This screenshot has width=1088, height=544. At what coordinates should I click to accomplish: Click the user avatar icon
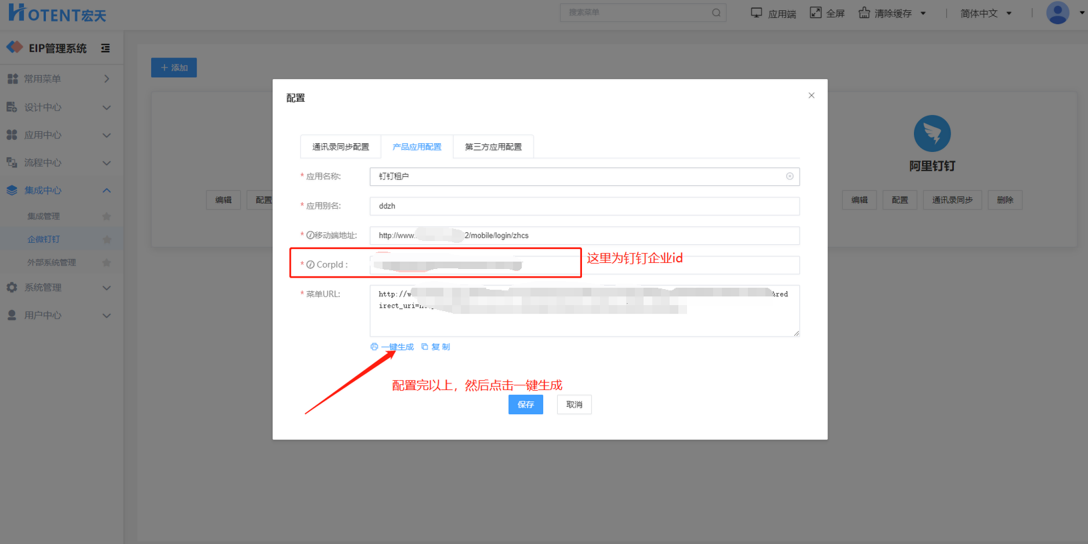click(x=1057, y=13)
